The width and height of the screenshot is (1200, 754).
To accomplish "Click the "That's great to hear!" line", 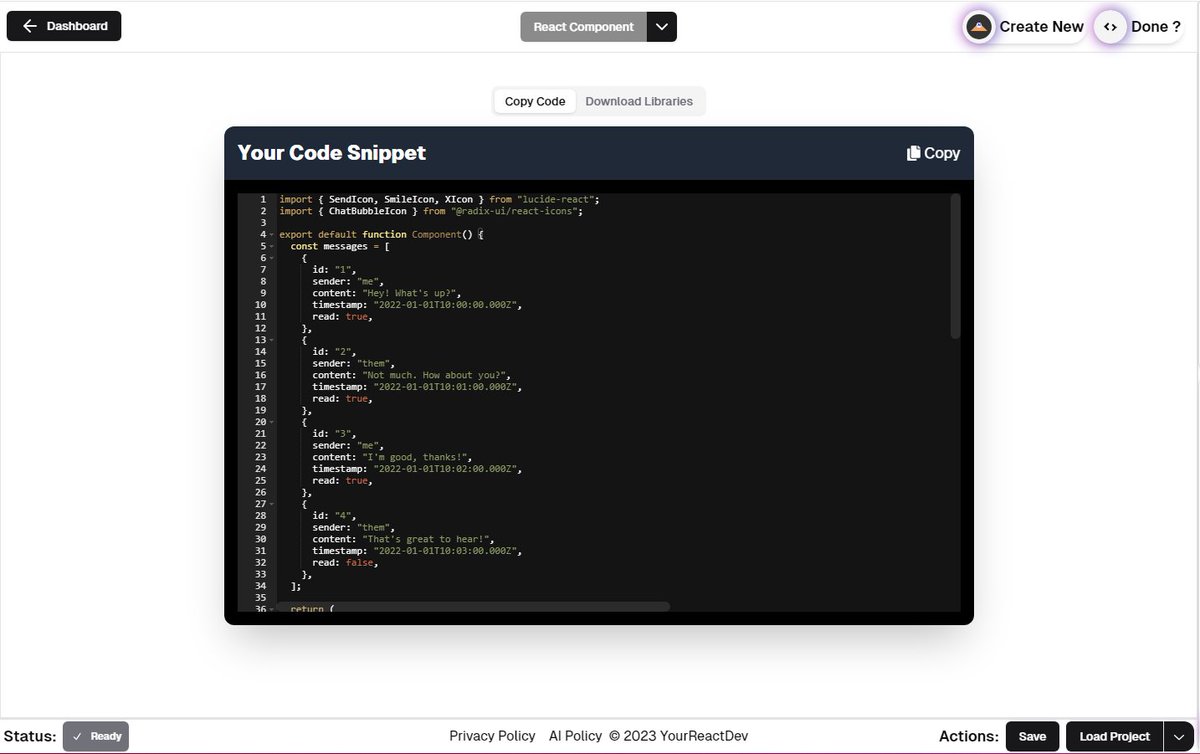I will point(402,539).
